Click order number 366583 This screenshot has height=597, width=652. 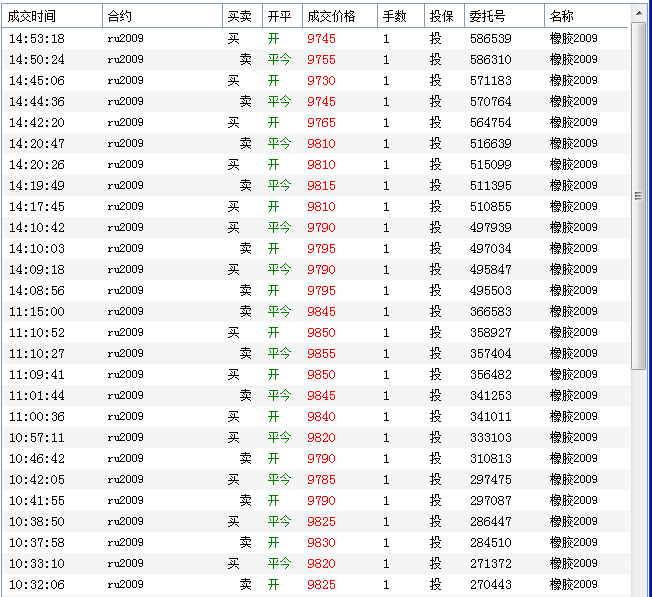click(491, 311)
